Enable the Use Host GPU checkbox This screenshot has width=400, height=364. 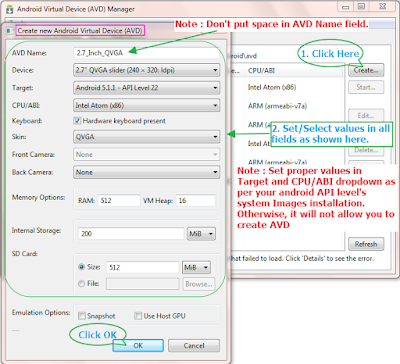tap(138, 316)
